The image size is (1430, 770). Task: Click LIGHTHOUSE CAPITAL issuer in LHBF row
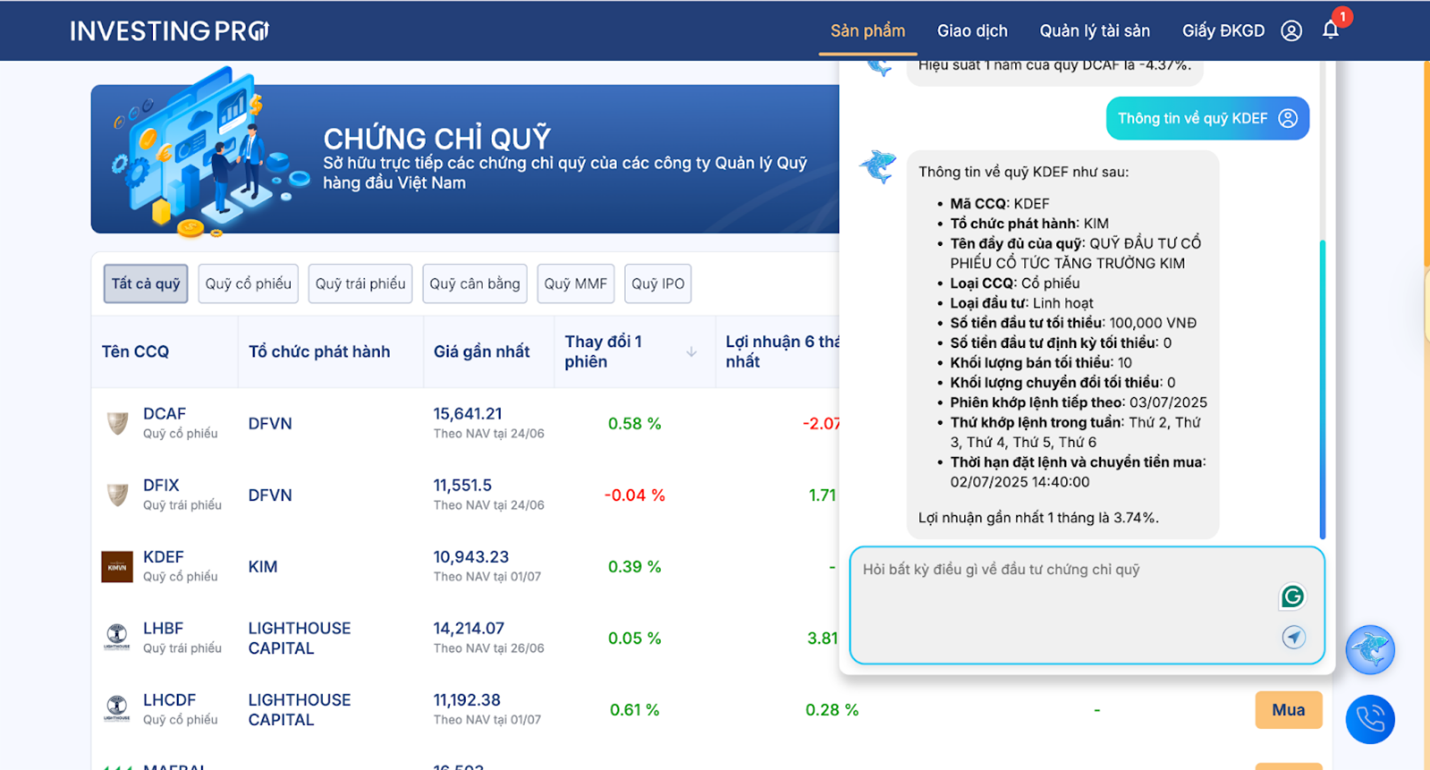click(299, 638)
